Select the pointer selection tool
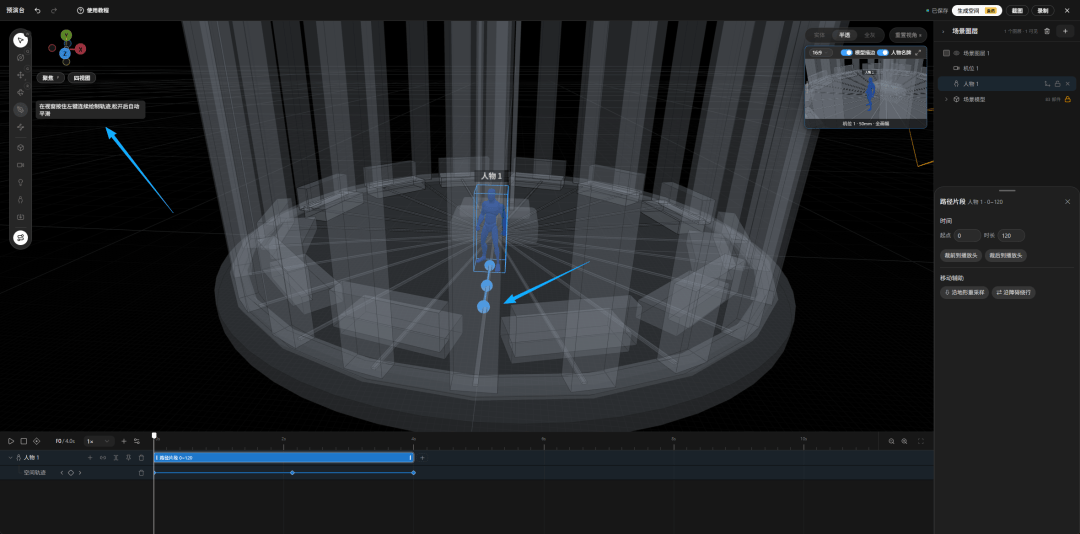 pos(21,40)
